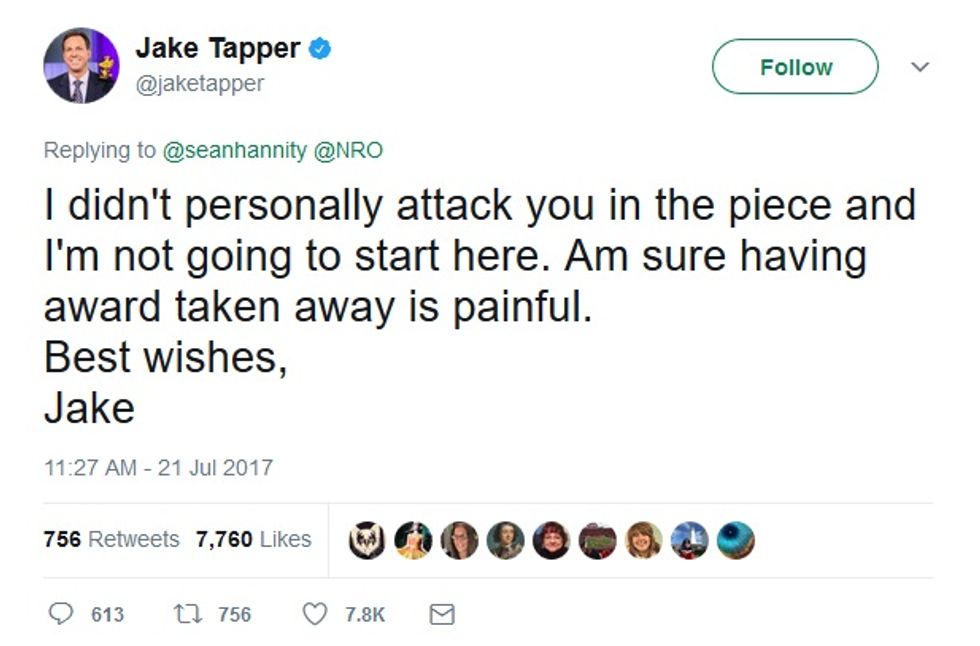Open the @NRO mention link
The image size is (980, 646).
pyautogui.click(x=348, y=151)
